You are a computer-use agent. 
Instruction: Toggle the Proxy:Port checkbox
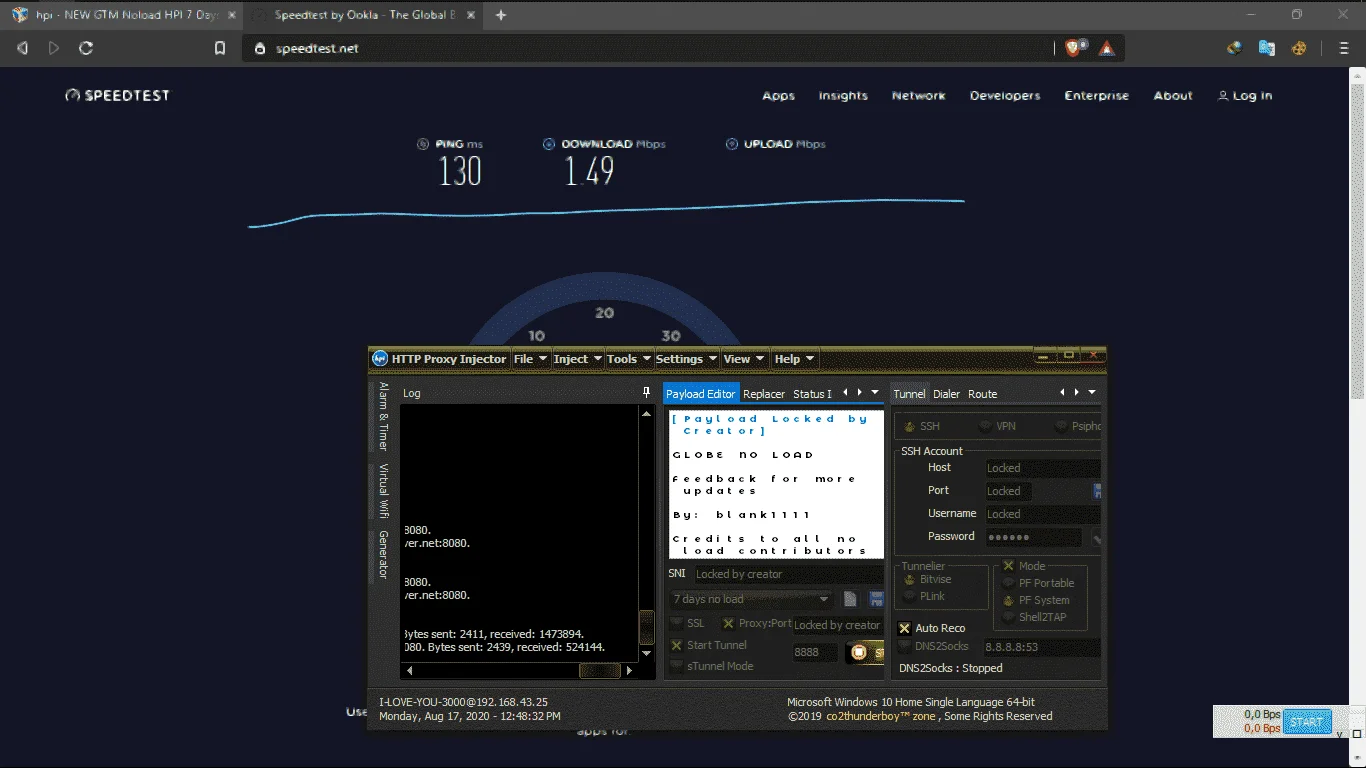(728, 624)
